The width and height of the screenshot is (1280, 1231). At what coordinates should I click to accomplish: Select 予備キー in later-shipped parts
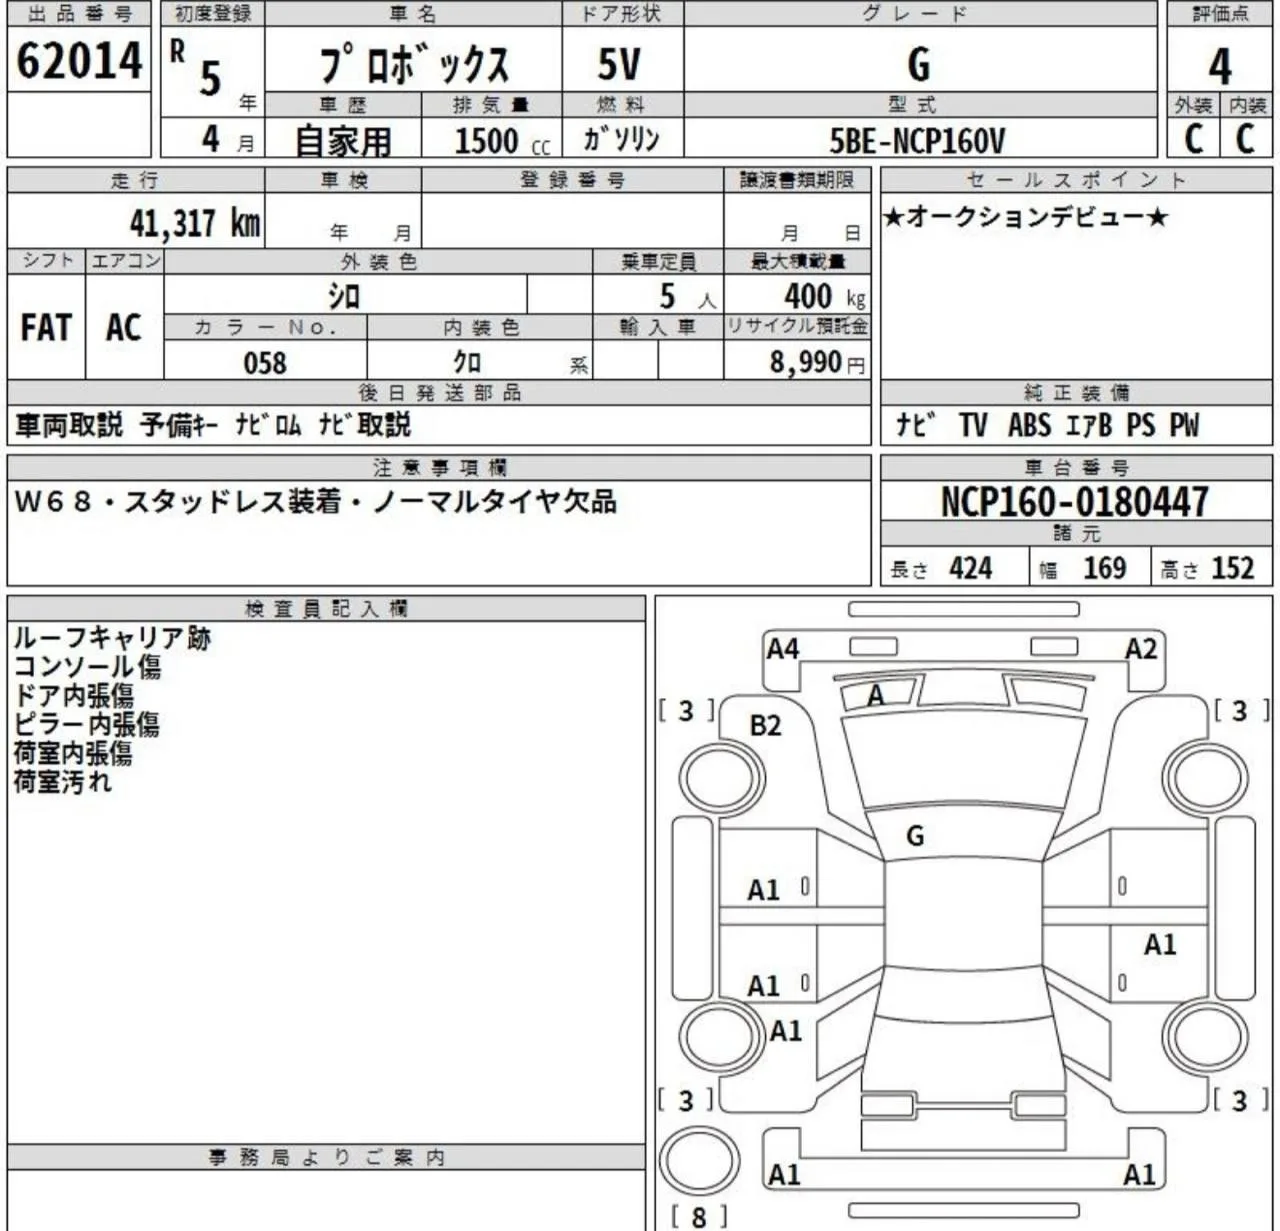(179, 425)
